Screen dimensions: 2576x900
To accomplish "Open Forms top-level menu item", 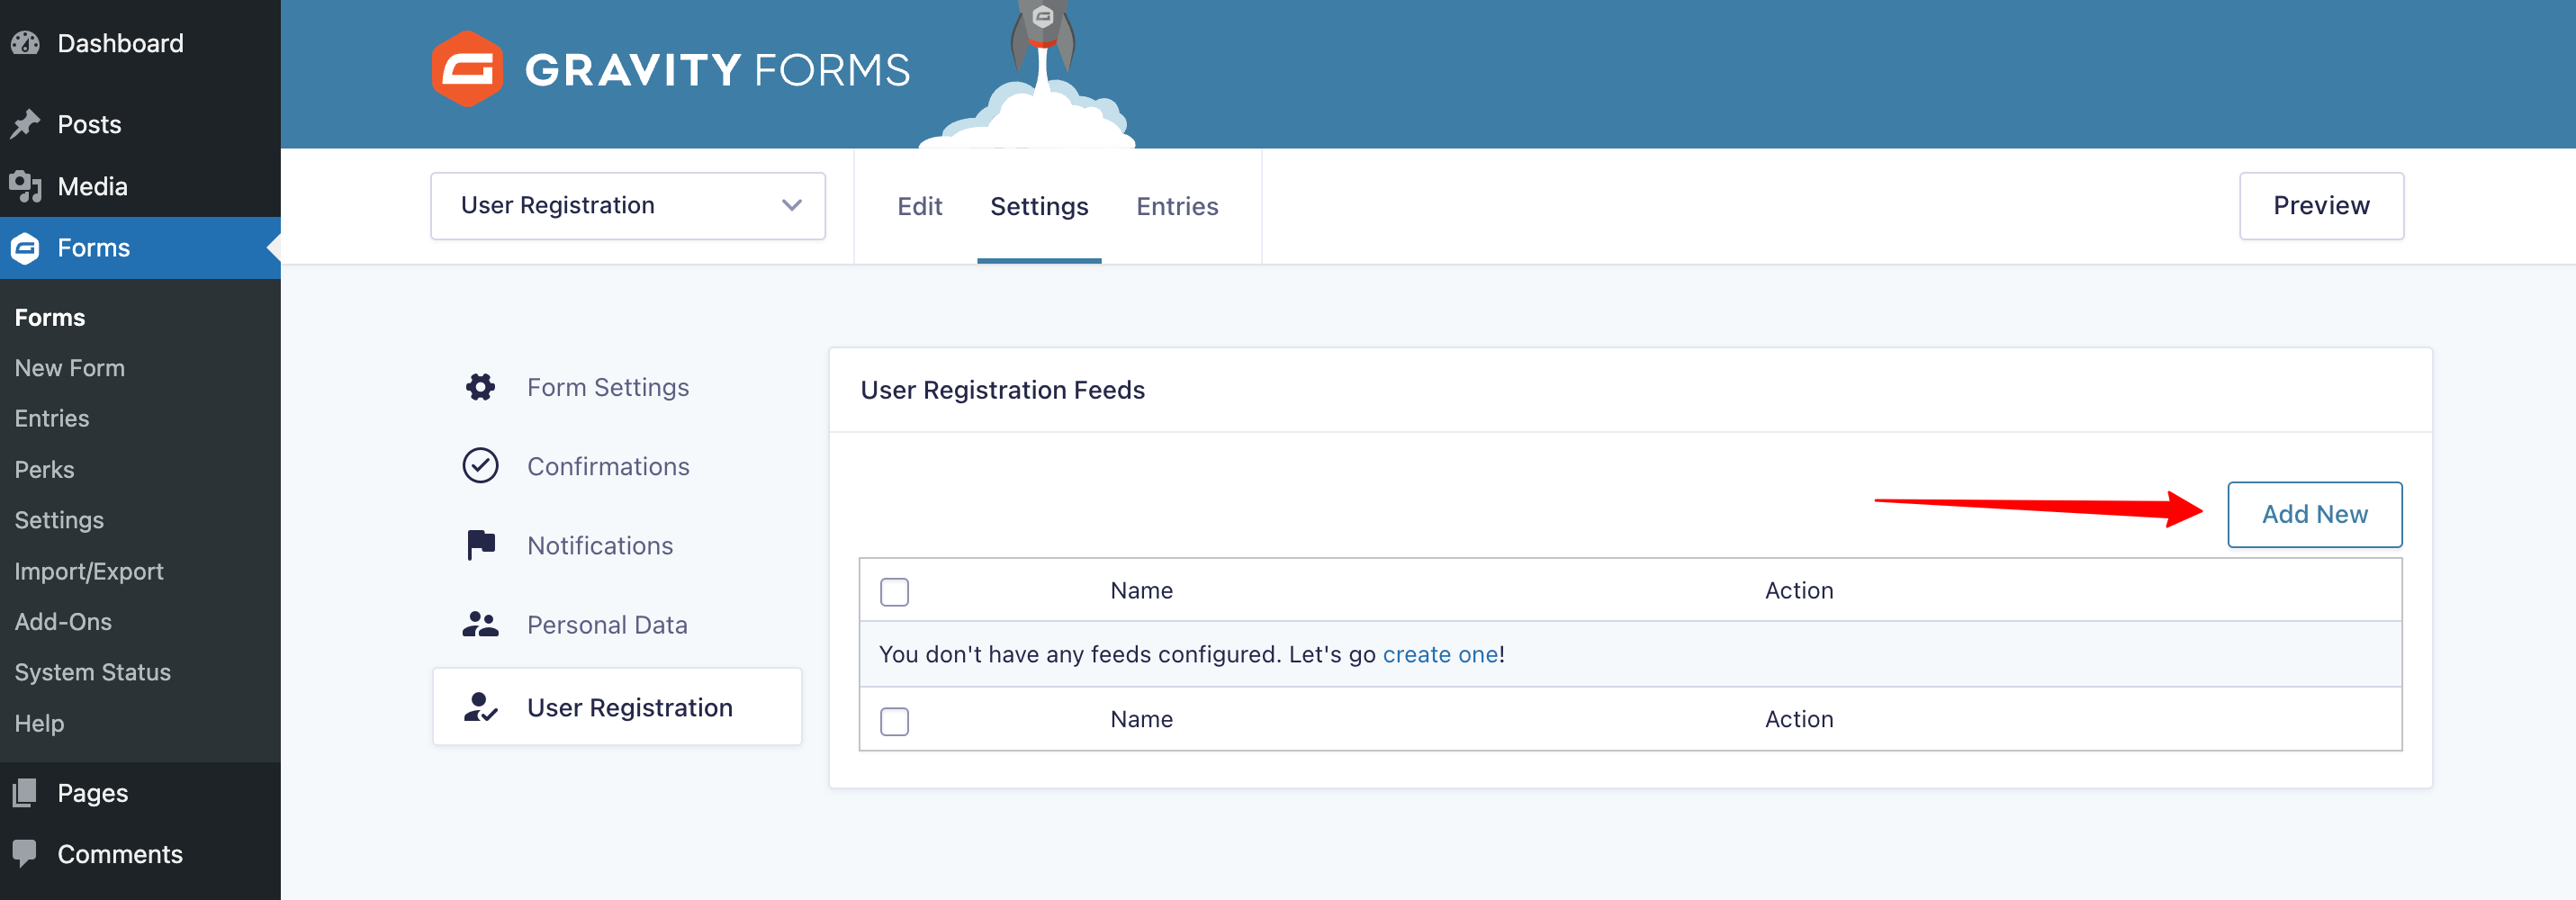I will coord(140,248).
